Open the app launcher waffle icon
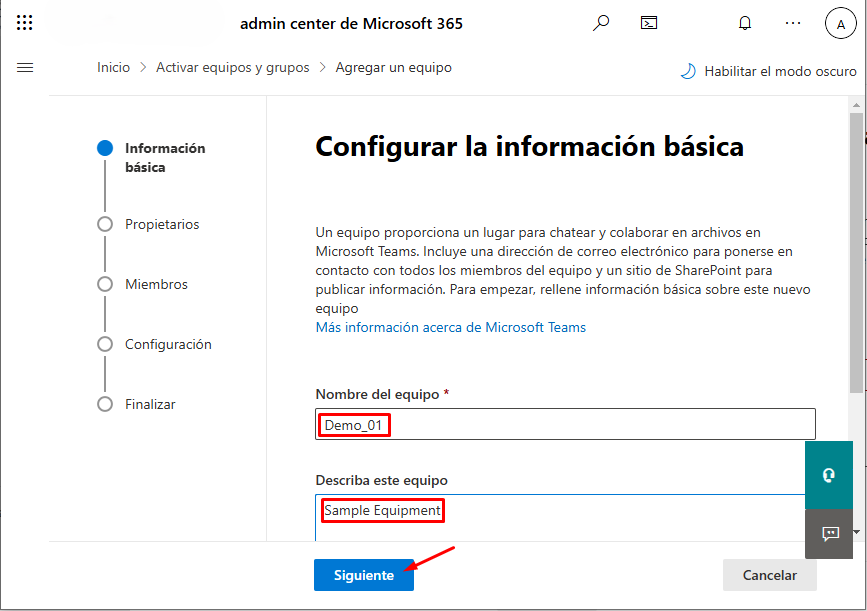This screenshot has width=867, height=611. click(x=25, y=23)
